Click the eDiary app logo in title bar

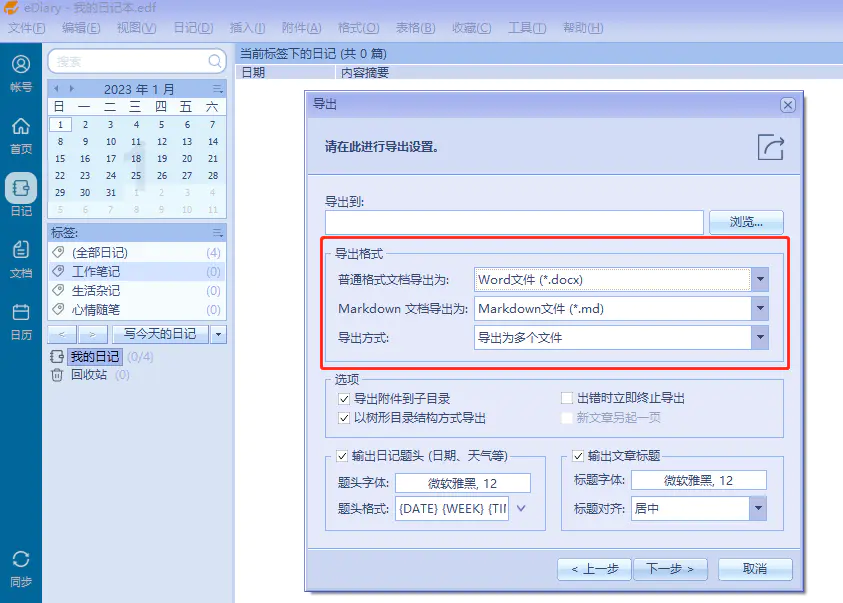[x=11, y=8]
